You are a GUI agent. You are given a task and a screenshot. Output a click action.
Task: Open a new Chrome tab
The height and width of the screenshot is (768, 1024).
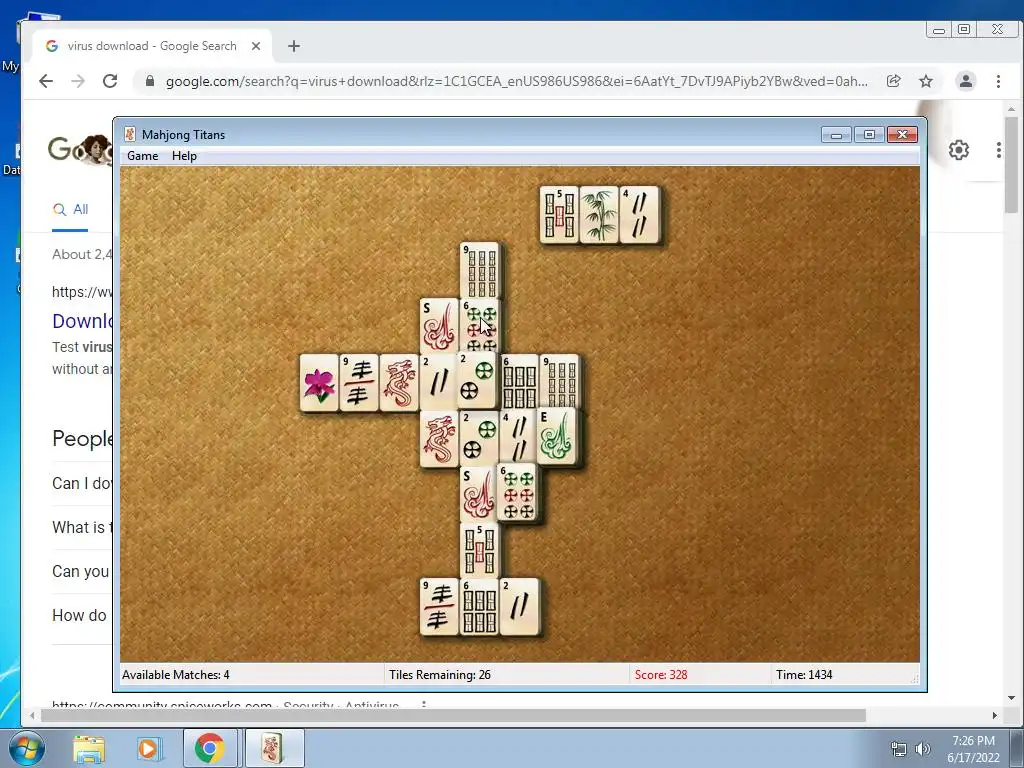pyautogui.click(x=294, y=46)
